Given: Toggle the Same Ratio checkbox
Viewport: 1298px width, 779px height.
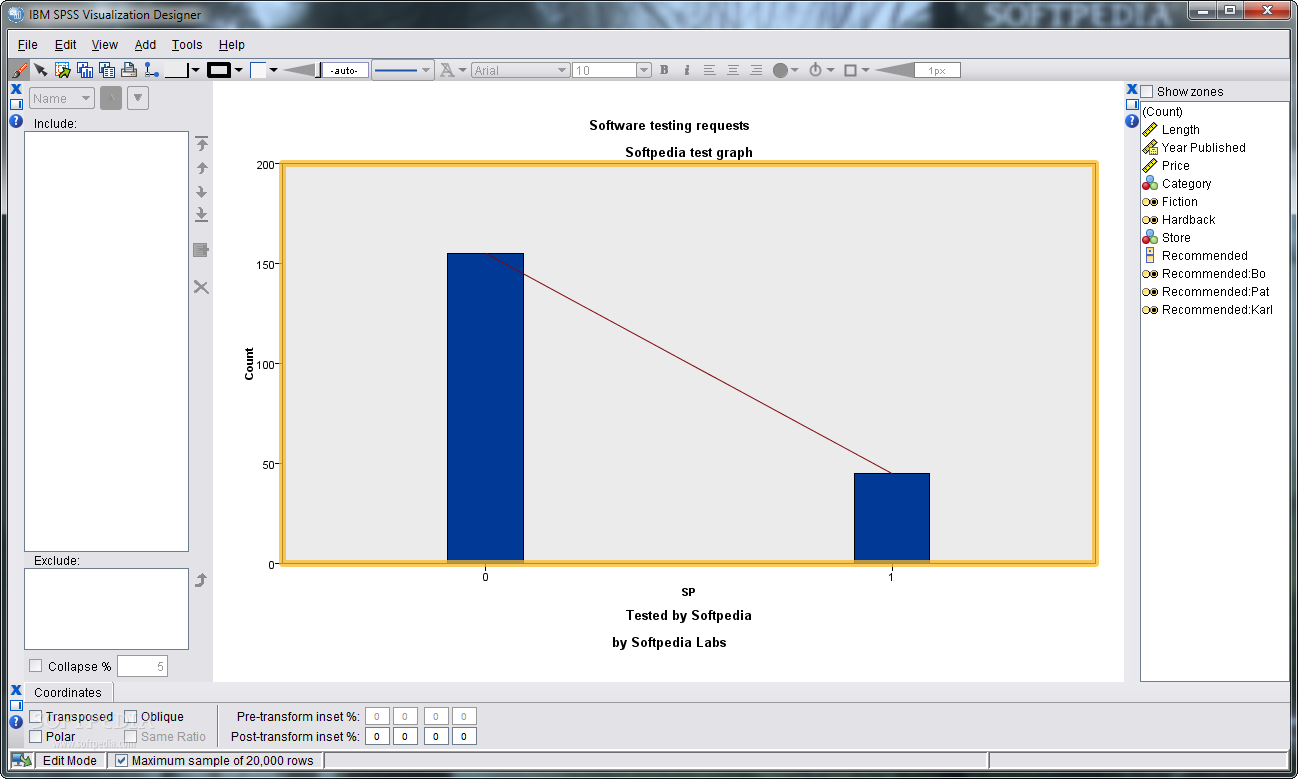Looking at the screenshot, I should click(131, 736).
